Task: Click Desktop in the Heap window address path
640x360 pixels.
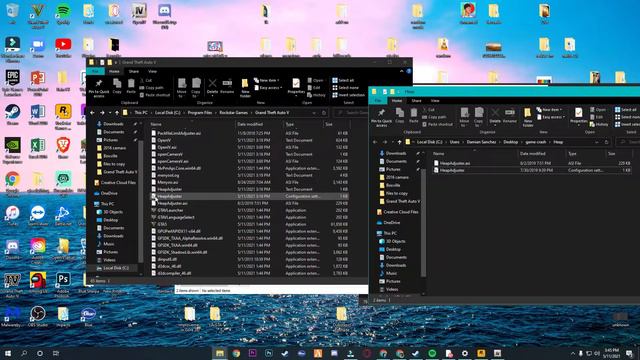Action: pyautogui.click(x=511, y=142)
